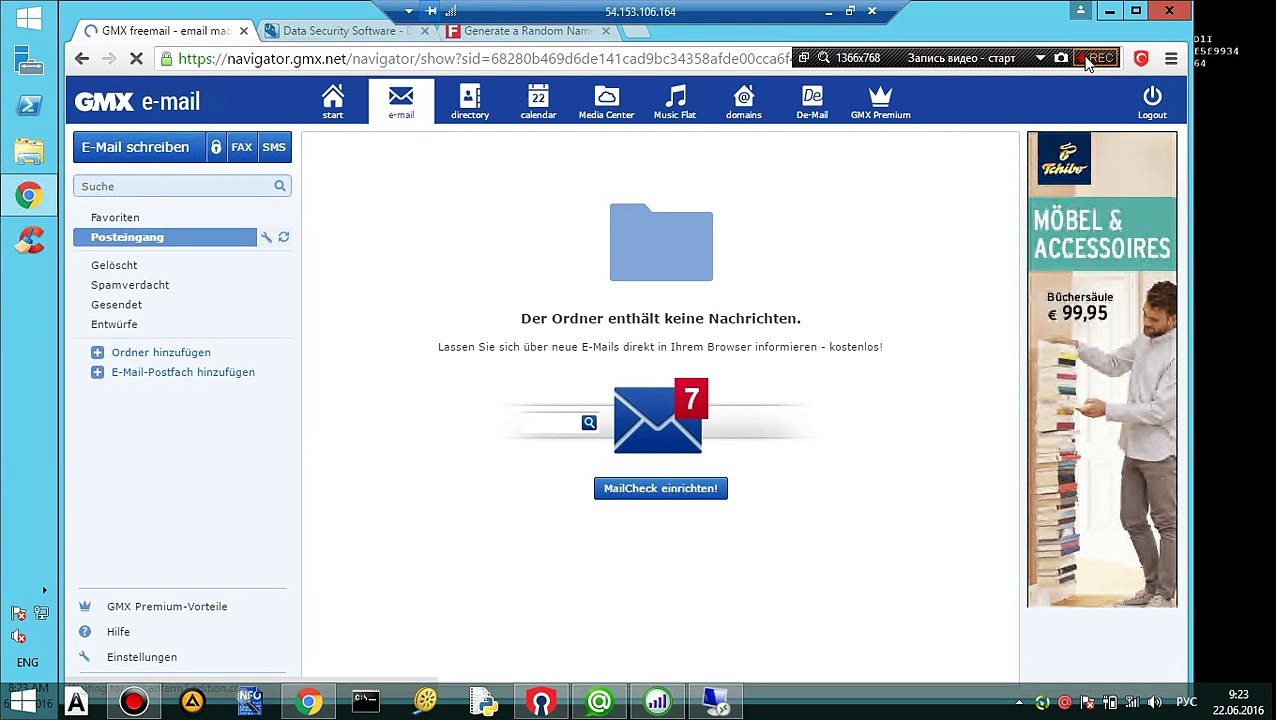Open the Favoriten folder
The width and height of the screenshot is (1276, 720).
tap(115, 217)
